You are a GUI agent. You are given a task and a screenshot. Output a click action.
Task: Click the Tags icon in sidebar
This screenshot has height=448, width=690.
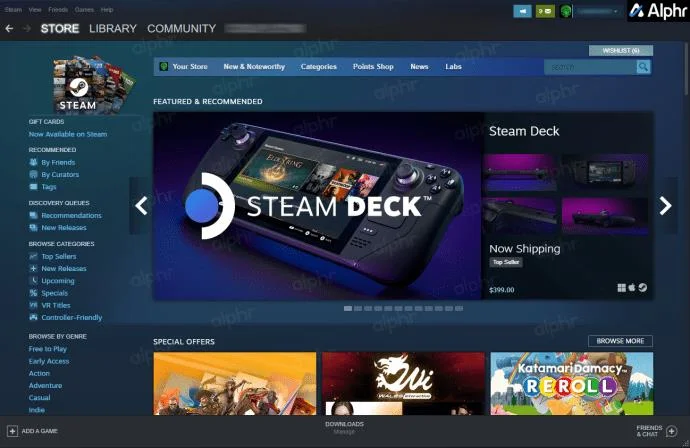pos(33,187)
